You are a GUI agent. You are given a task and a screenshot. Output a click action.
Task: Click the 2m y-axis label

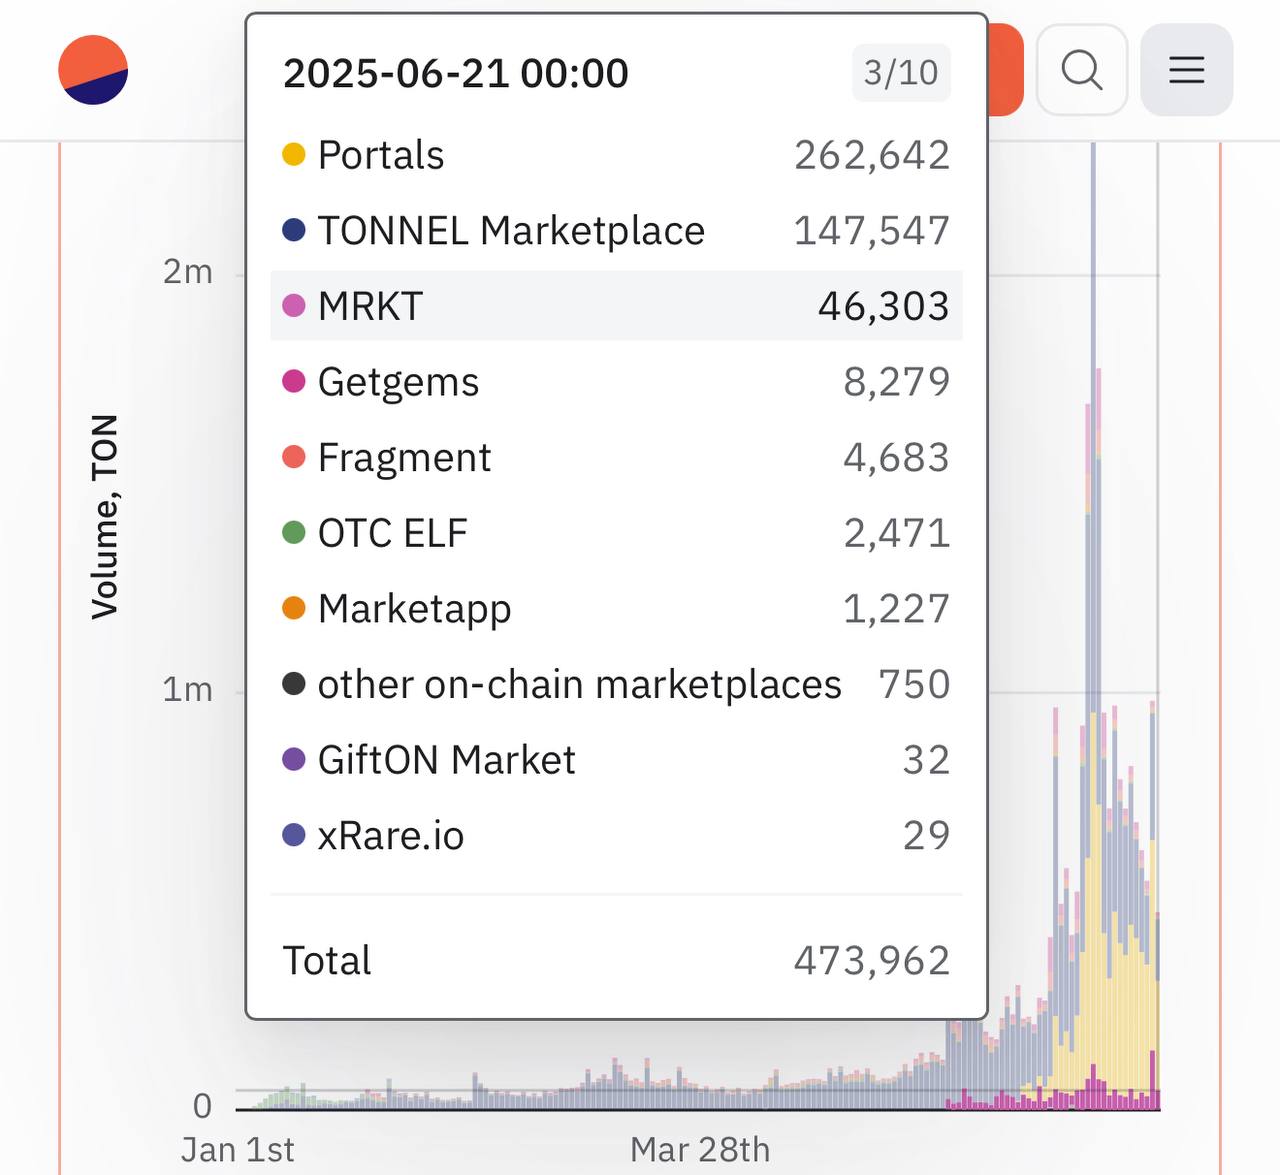(x=188, y=271)
